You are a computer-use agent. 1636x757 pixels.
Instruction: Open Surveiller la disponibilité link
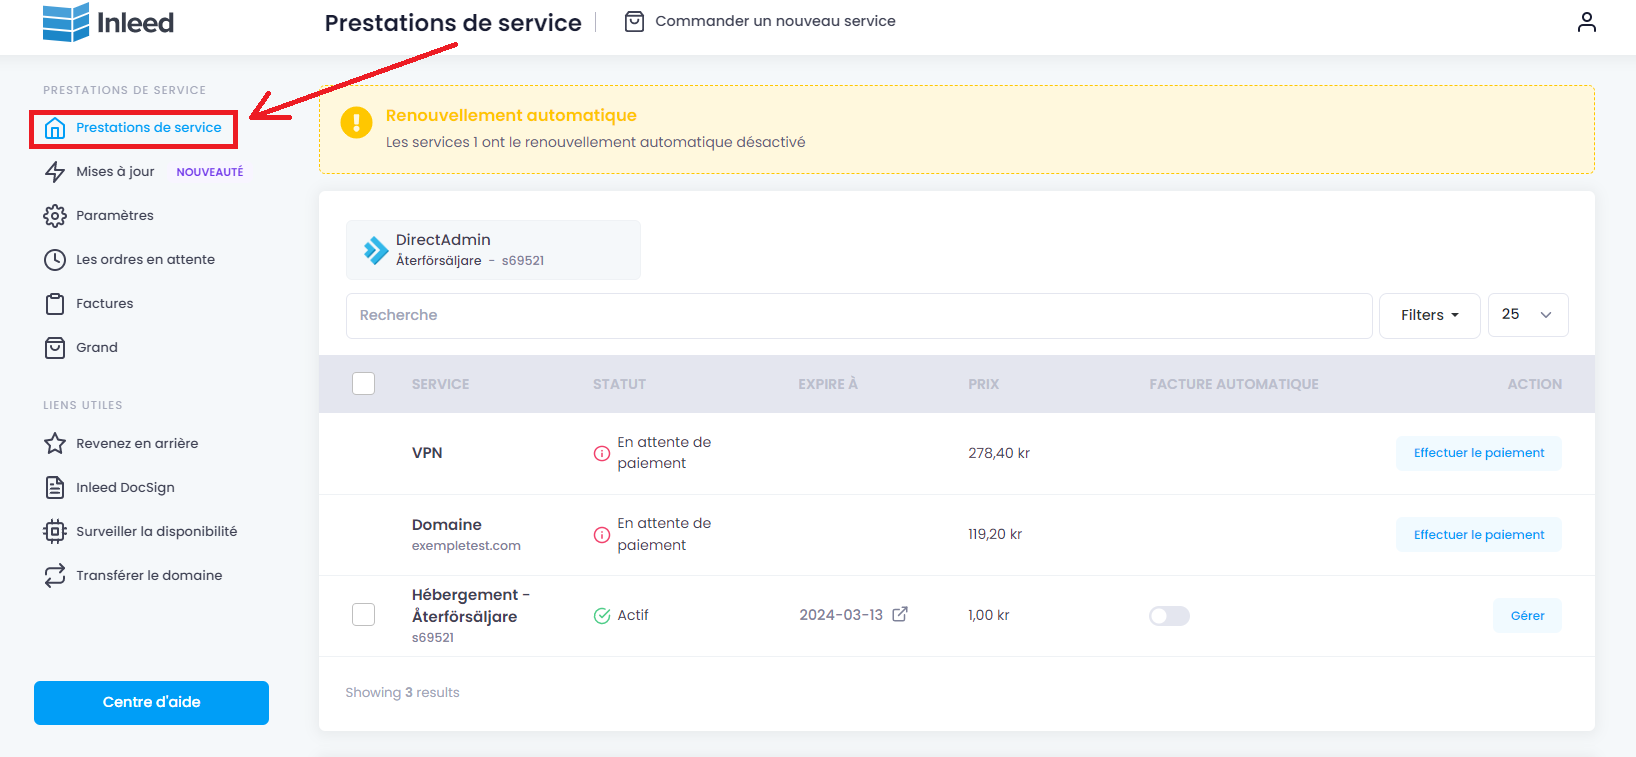(156, 532)
